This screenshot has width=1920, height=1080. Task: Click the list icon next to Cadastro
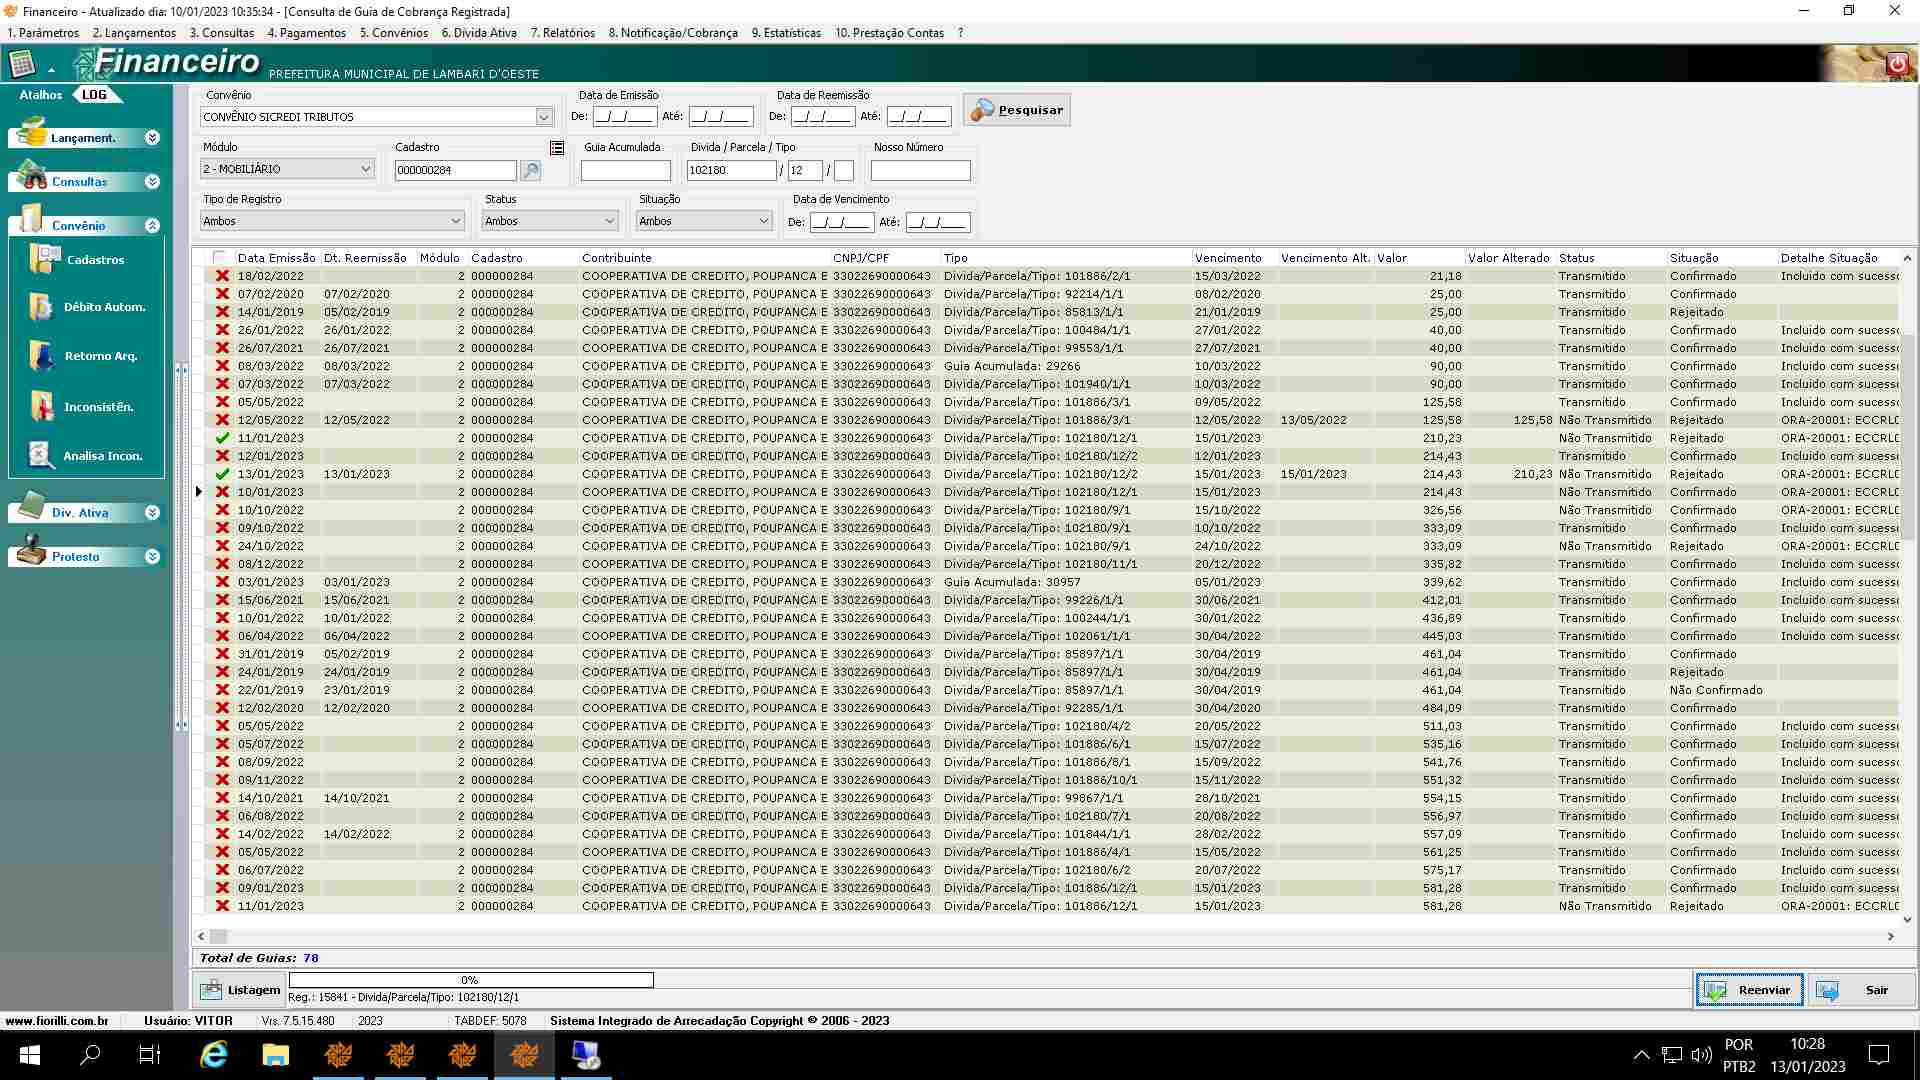pyautogui.click(x=557, y=148)
